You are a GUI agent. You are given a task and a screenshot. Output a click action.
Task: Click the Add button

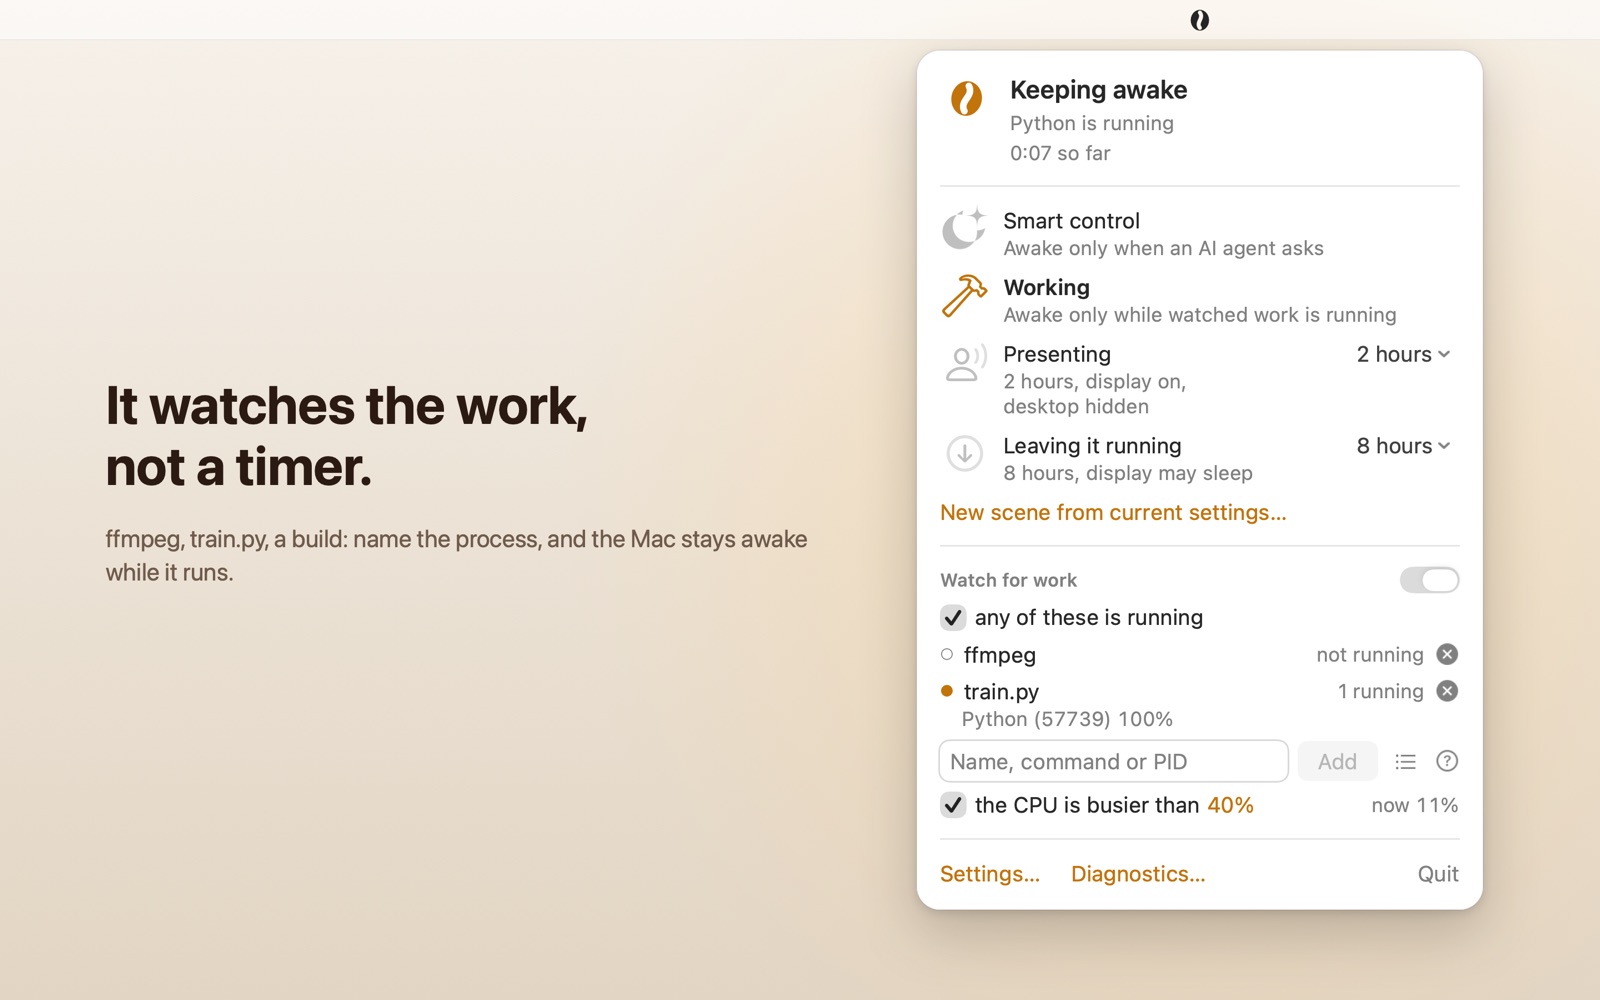(x=1337, y=762)
